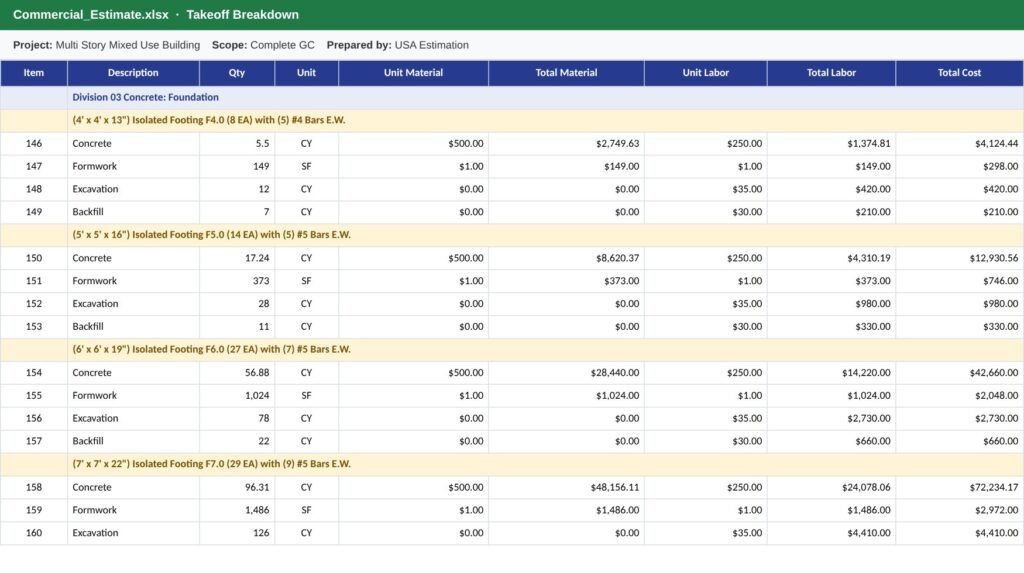The height and width of the screenshot is (573, 1024).
Task: Click the Unit Material column header
Action: [413, 73]
